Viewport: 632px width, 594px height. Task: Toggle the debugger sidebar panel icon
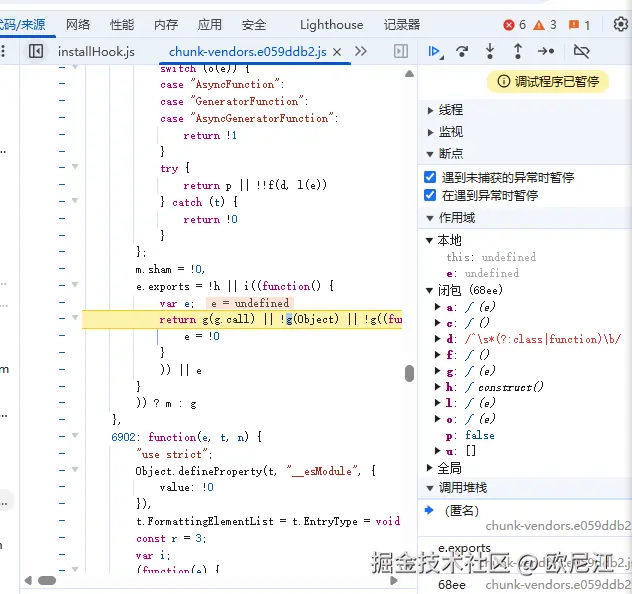pos(401,51)
